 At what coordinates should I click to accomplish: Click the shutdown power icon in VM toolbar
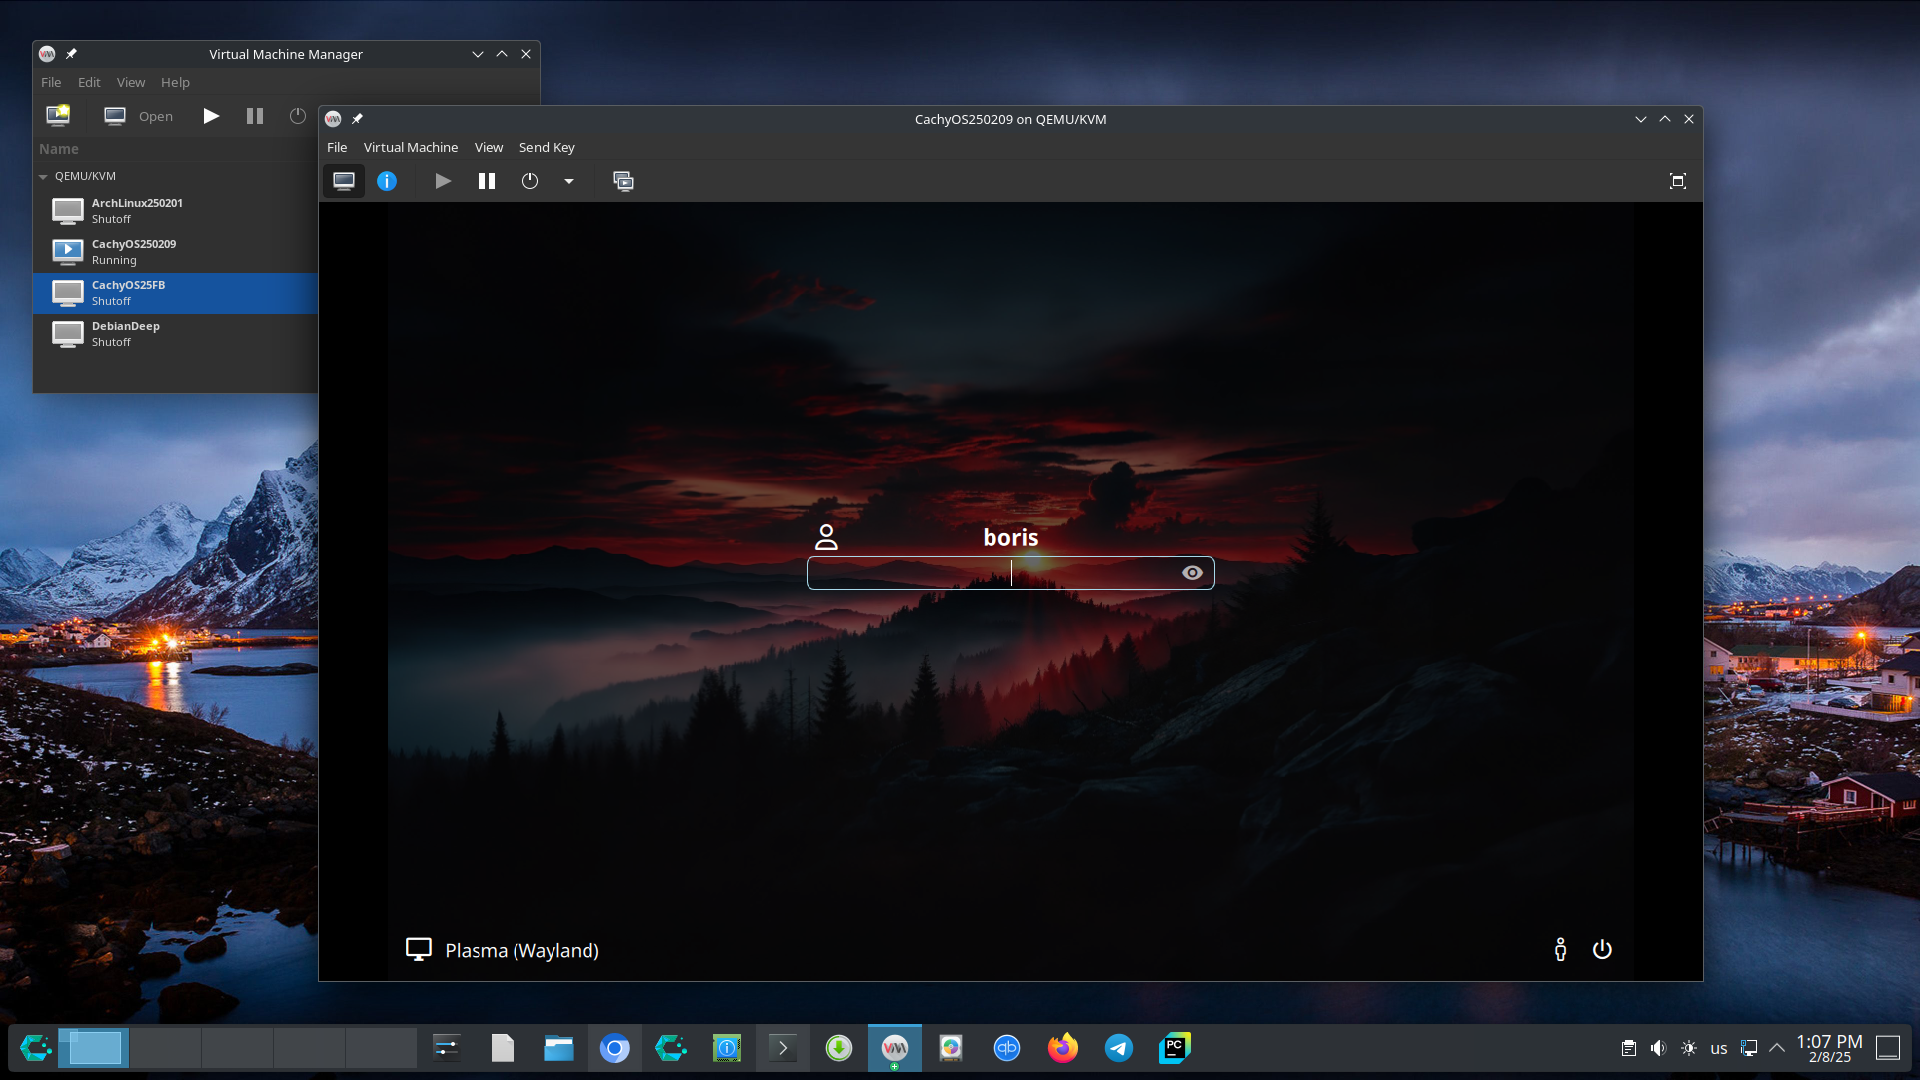(530, 181)
